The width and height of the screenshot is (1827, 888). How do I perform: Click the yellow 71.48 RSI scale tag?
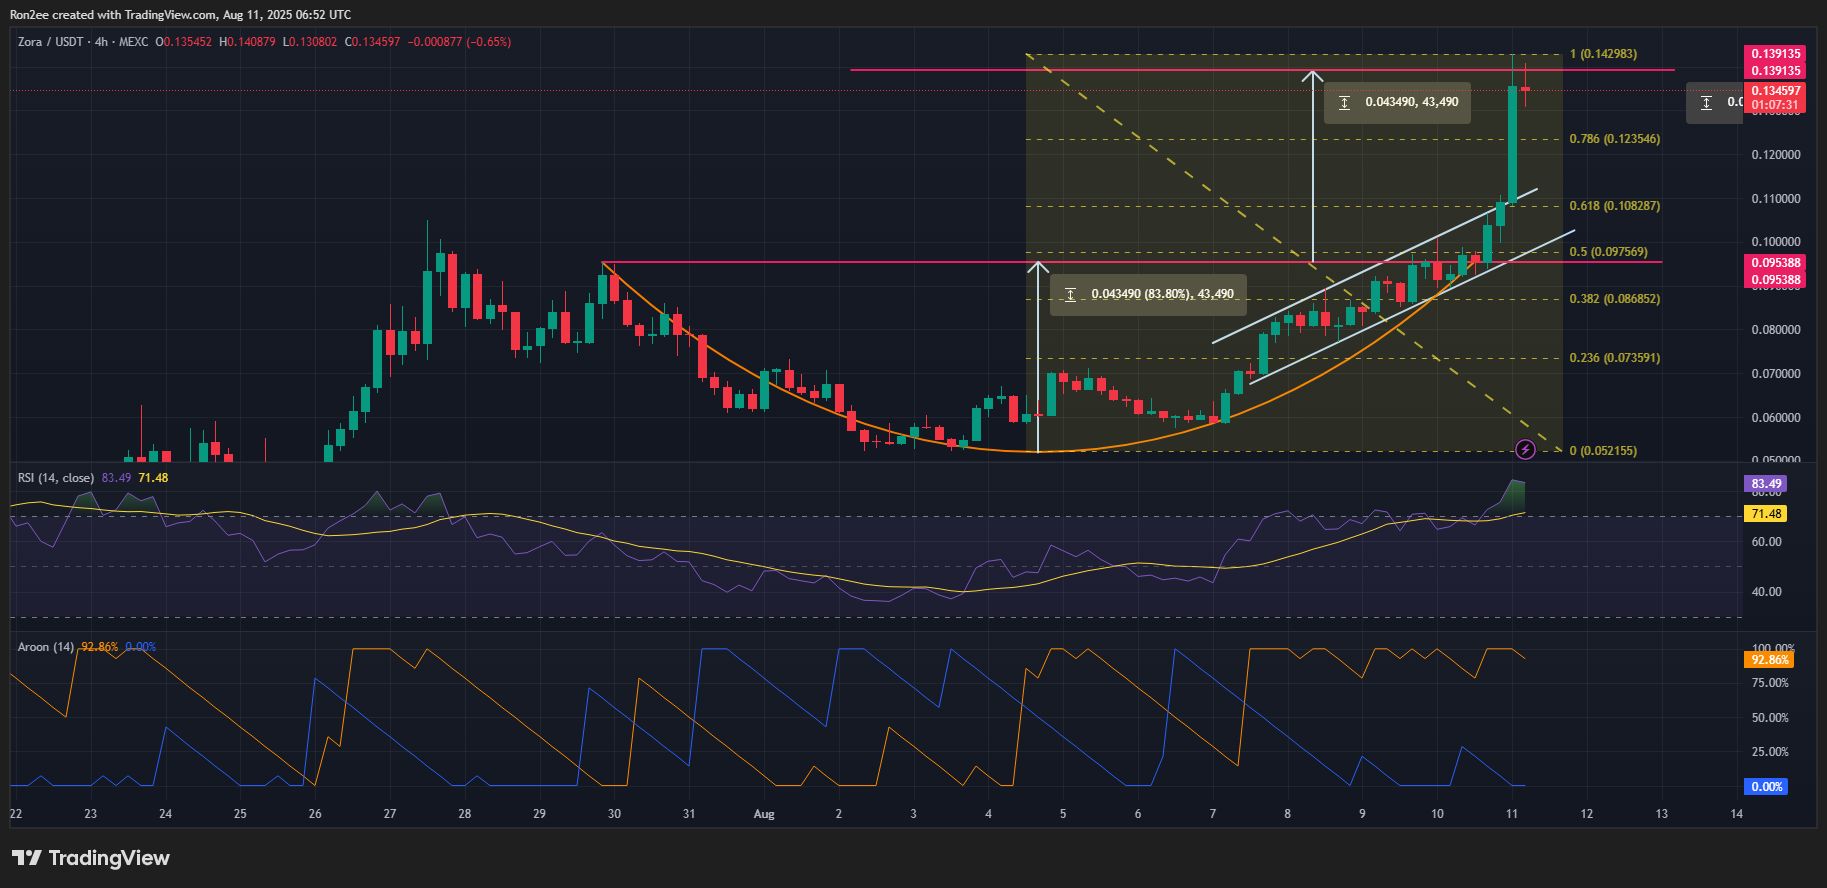(x=1765, y=514)
